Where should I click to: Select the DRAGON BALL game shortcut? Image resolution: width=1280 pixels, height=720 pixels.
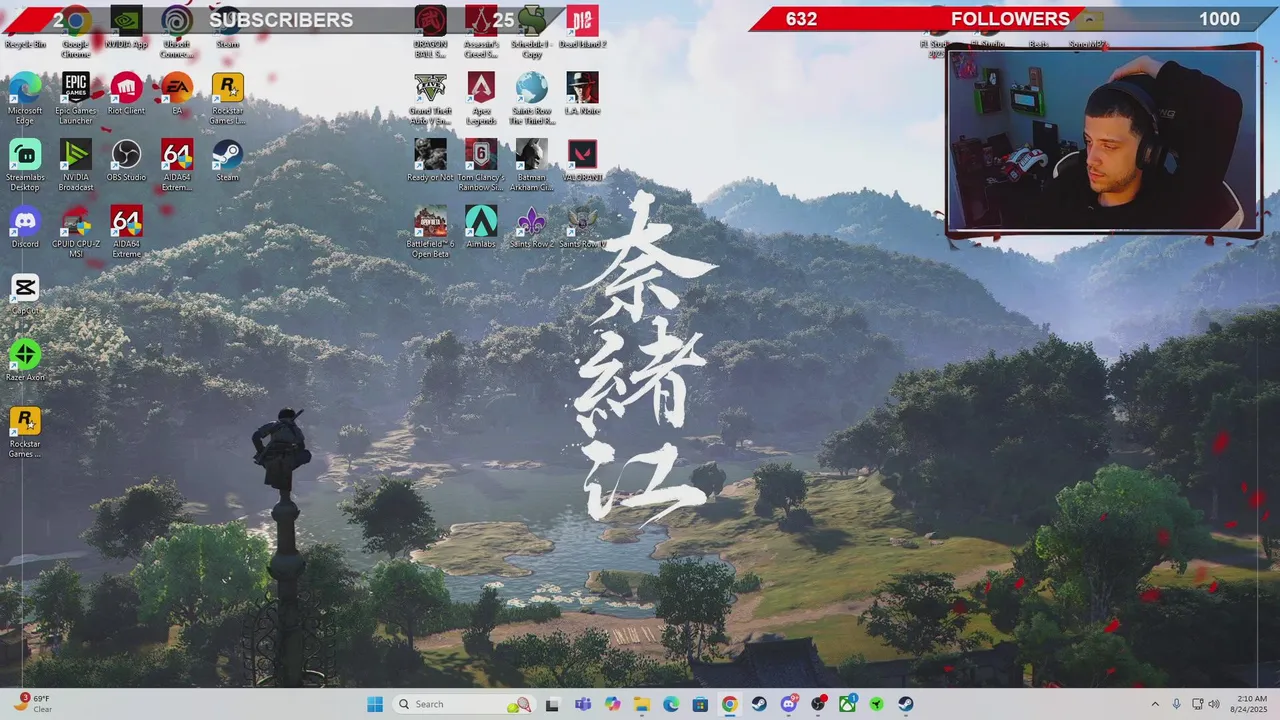430,30
